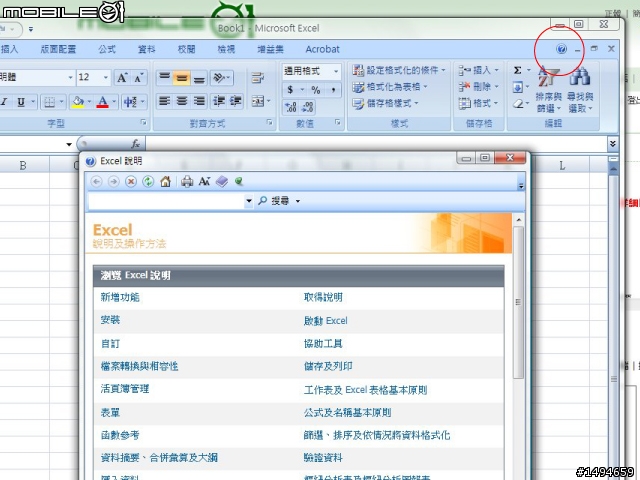This screenshot has height=480, width=640.
Task: Open 函數參考 help topic
Action: coord(120,435)
